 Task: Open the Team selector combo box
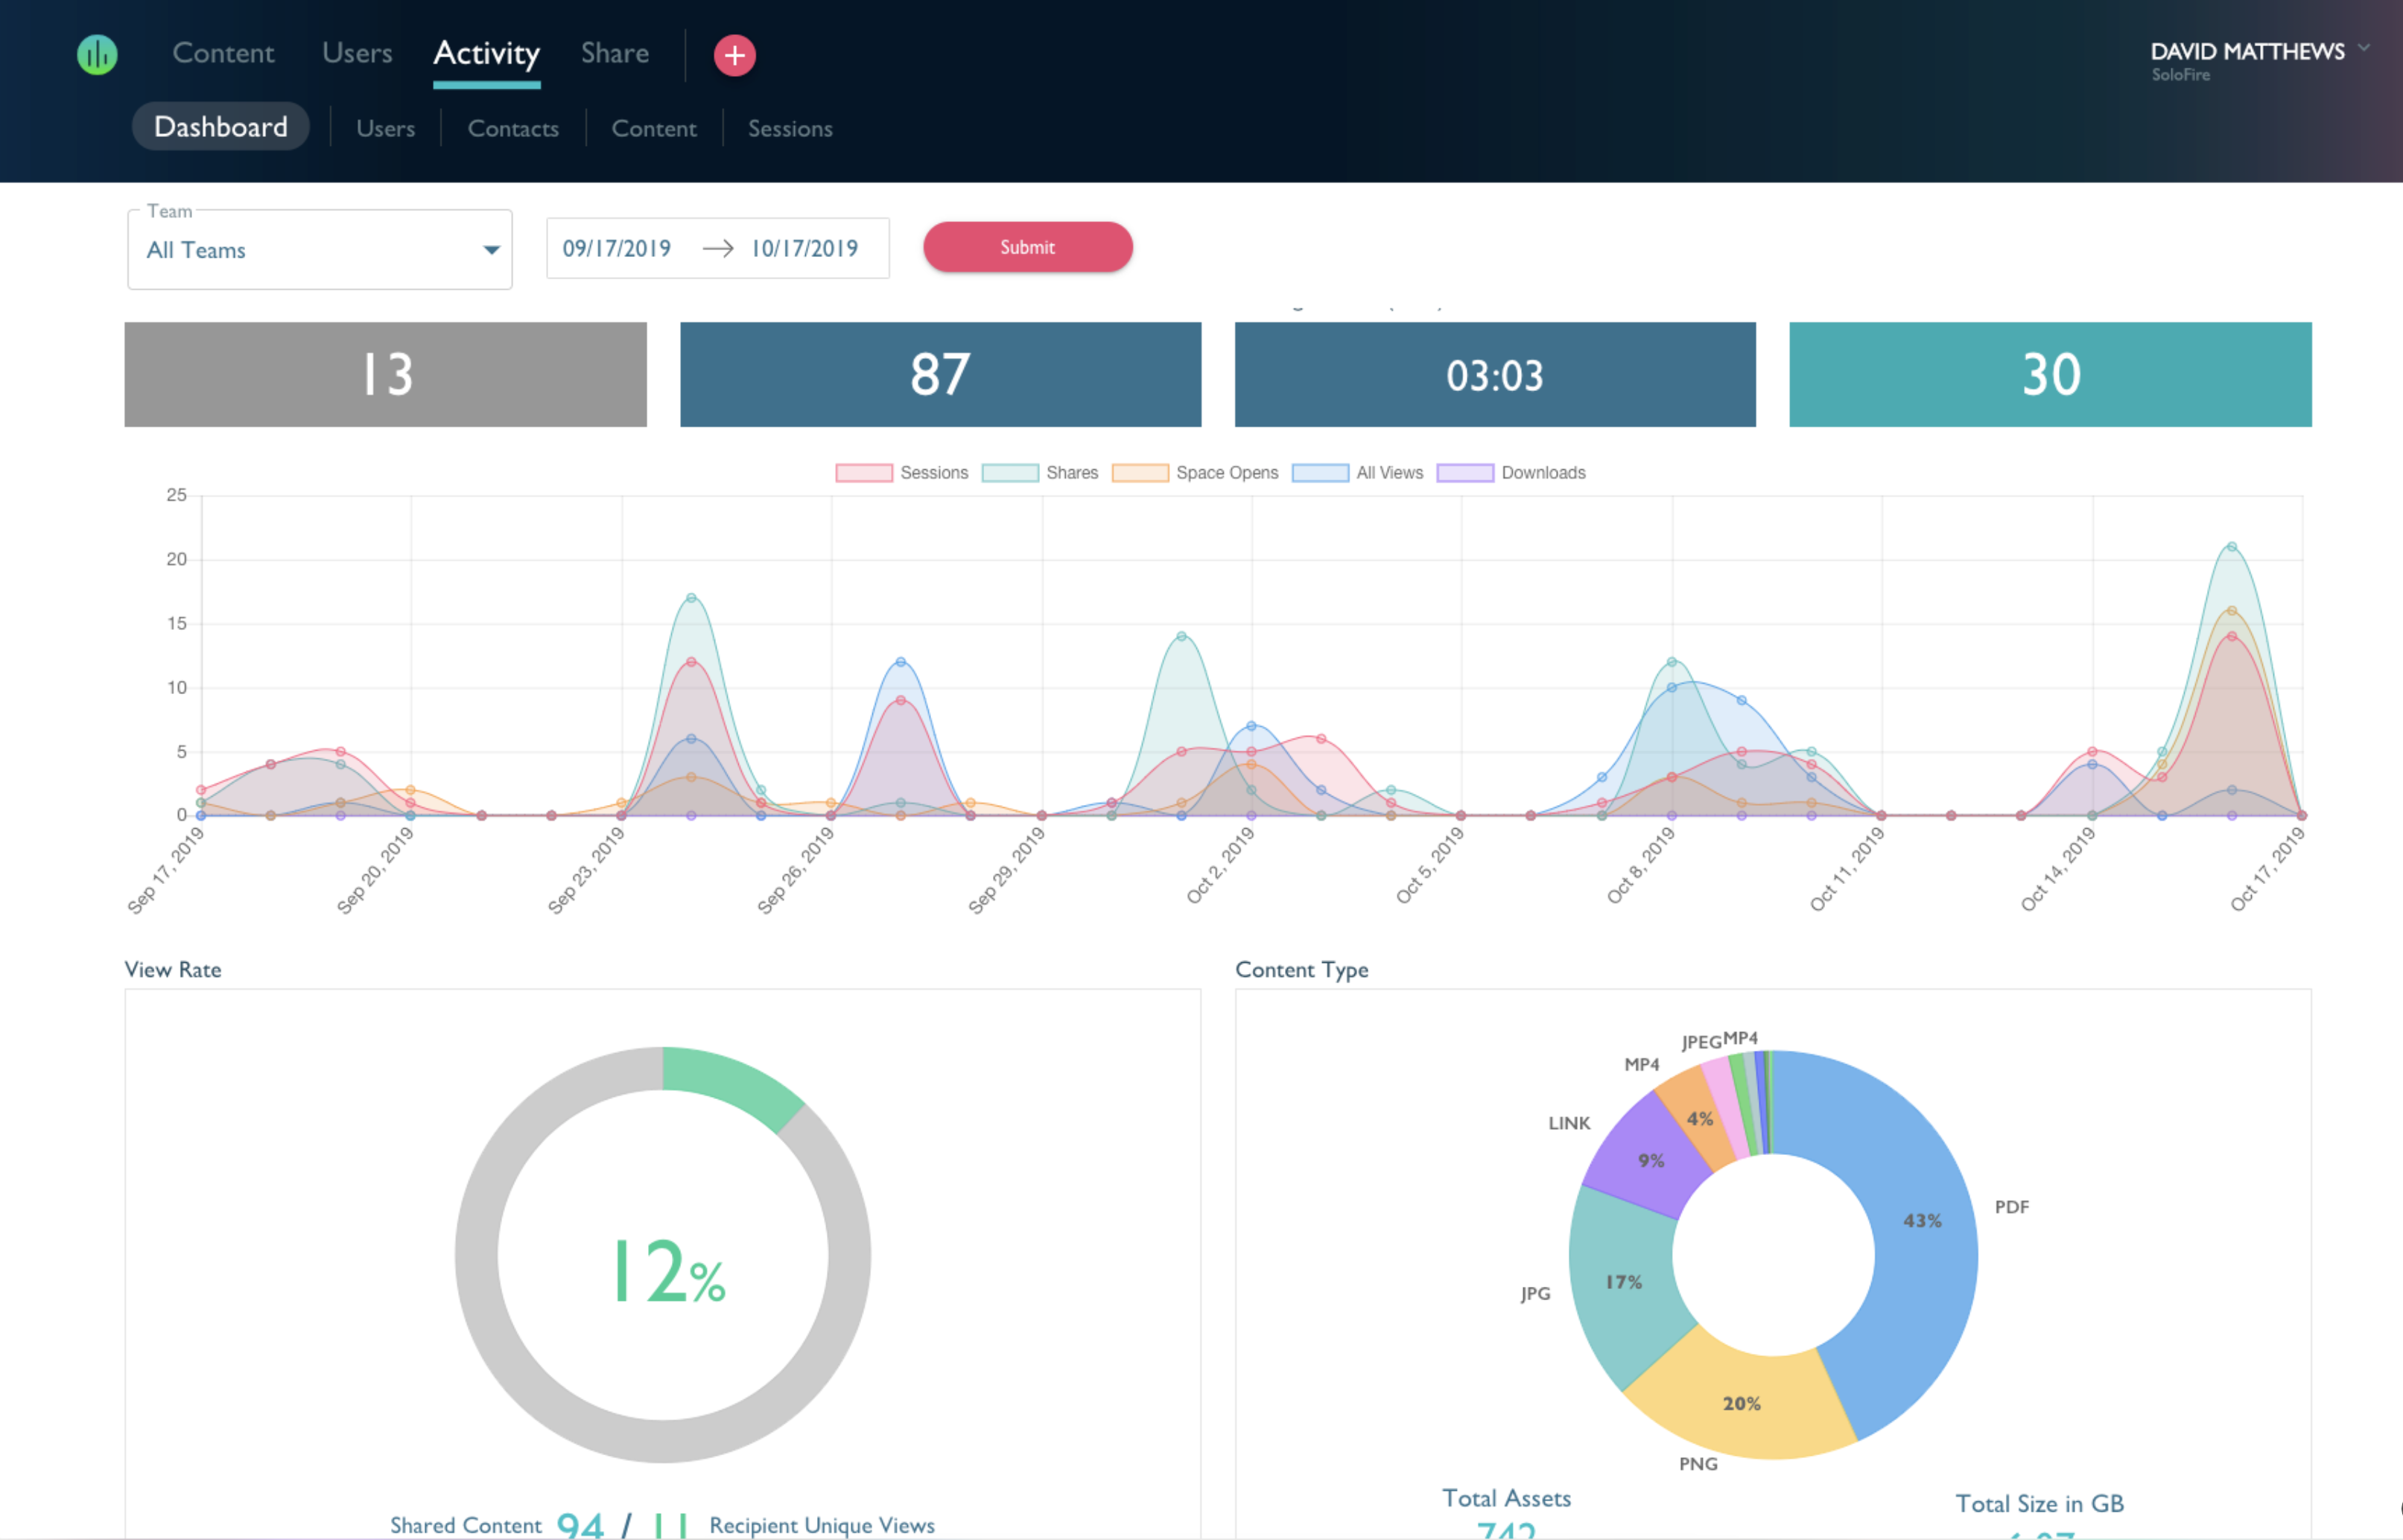(320, 249)
